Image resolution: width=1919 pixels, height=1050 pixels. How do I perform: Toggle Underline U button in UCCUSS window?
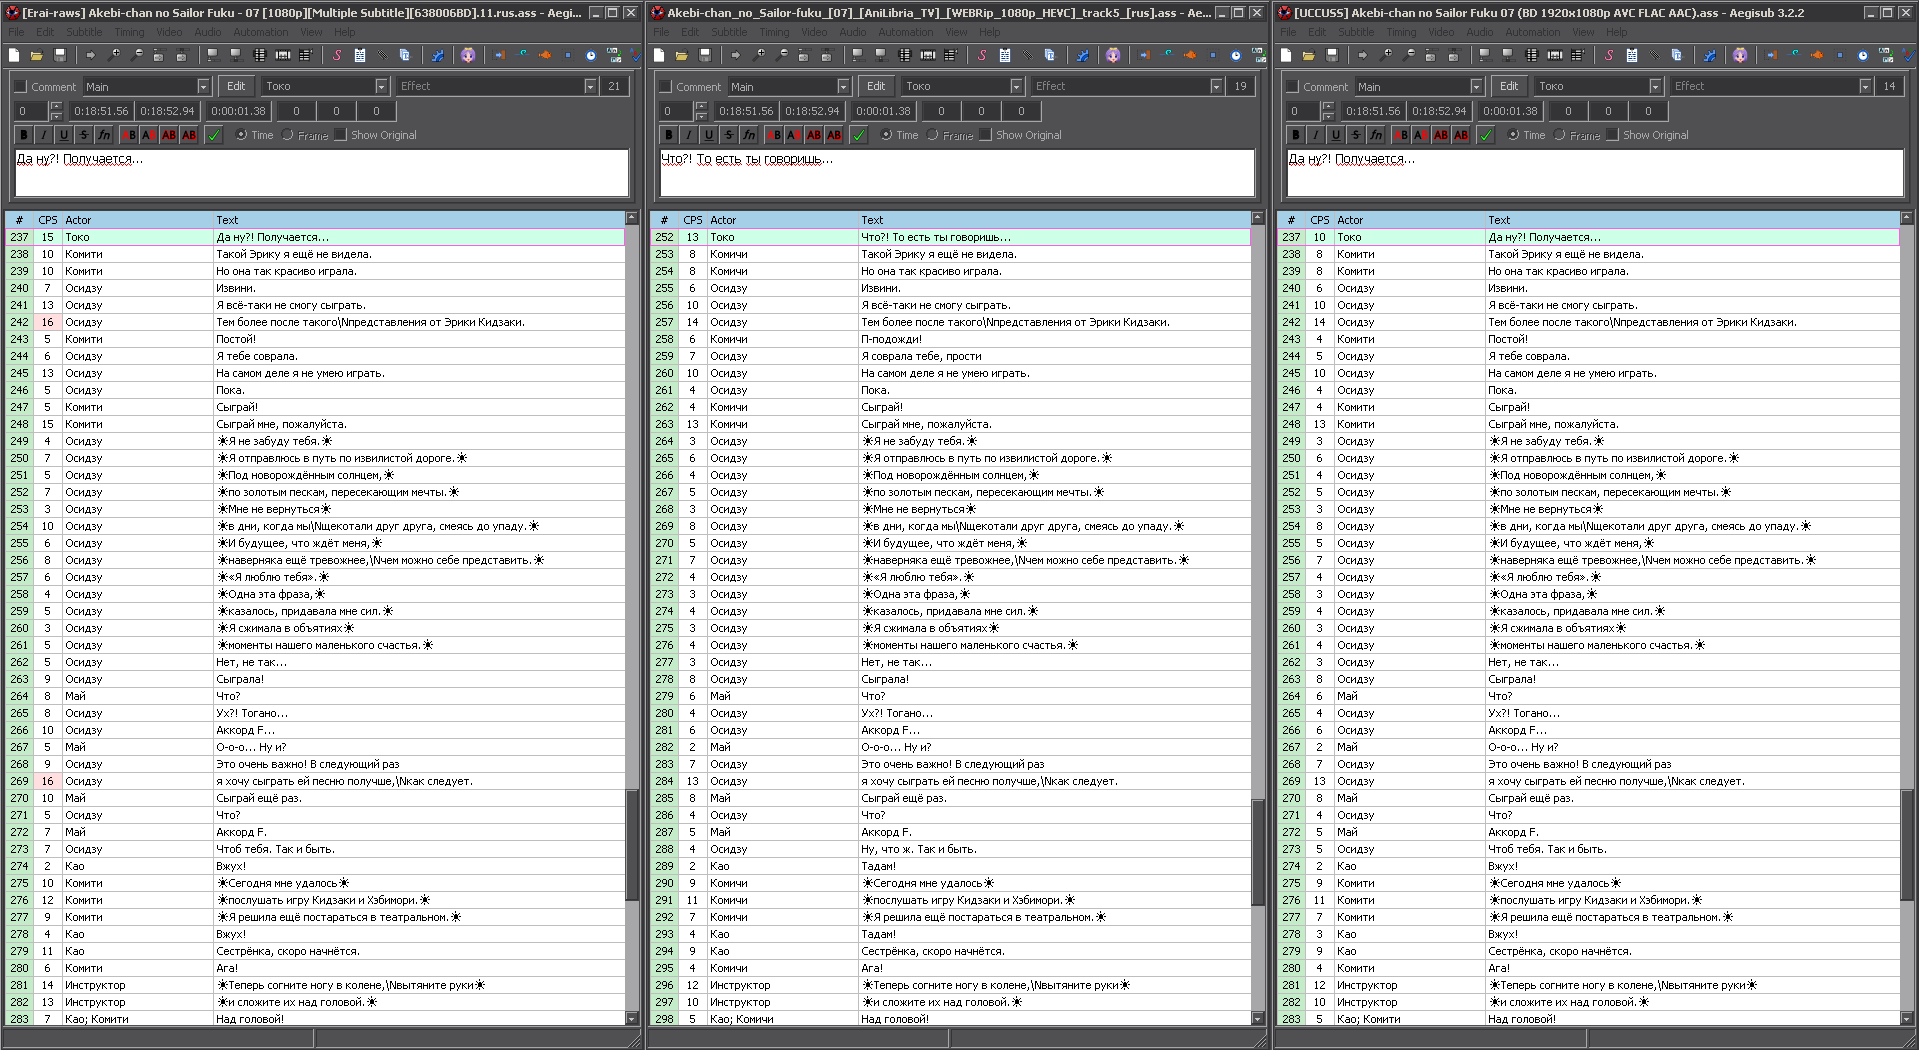click(x=1336, y=135)
